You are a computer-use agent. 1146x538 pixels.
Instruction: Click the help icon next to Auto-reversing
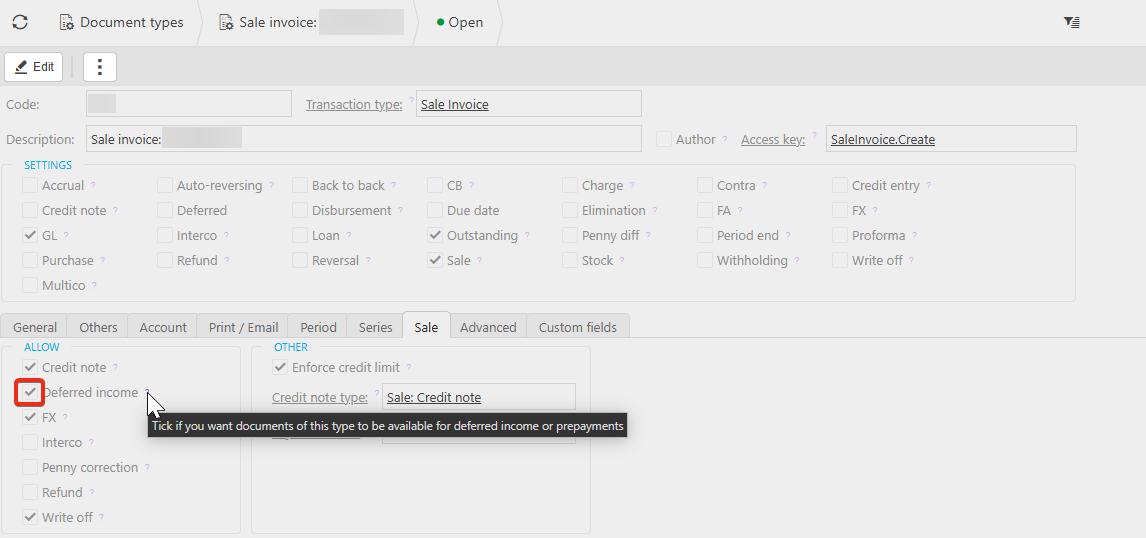click(271, 185)
